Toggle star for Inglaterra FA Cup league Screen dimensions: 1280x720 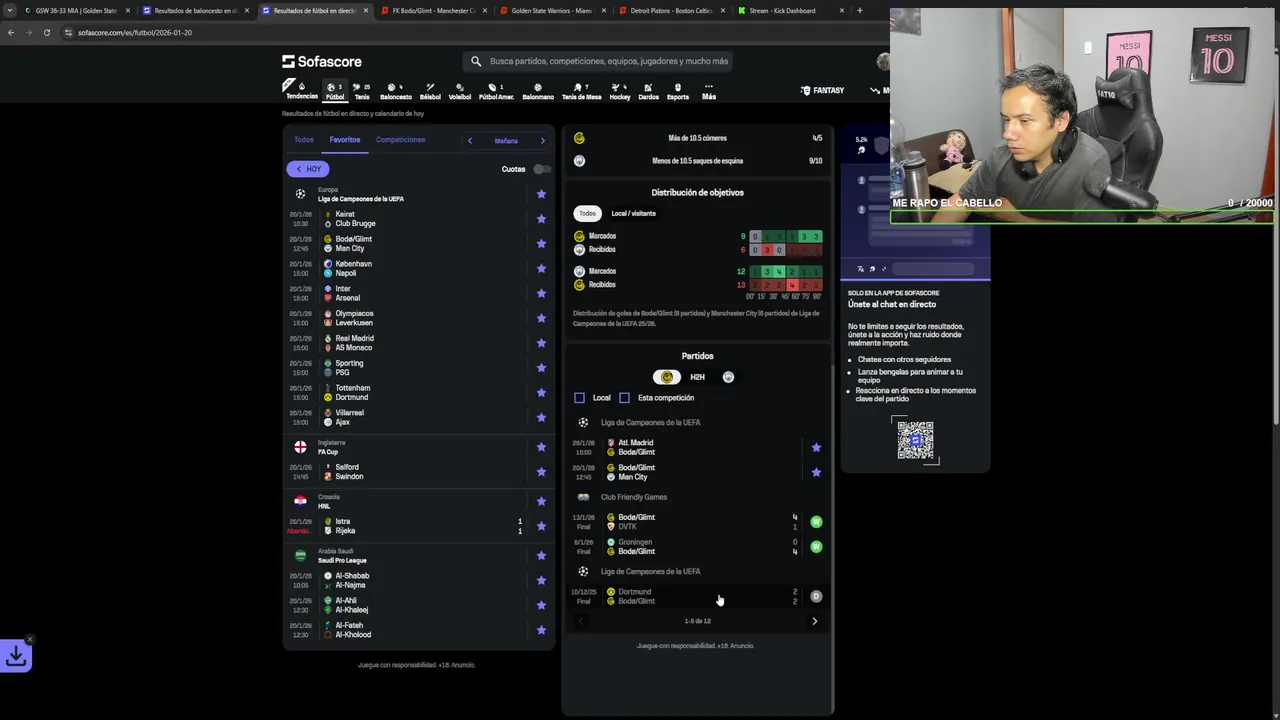pos(541,447)
